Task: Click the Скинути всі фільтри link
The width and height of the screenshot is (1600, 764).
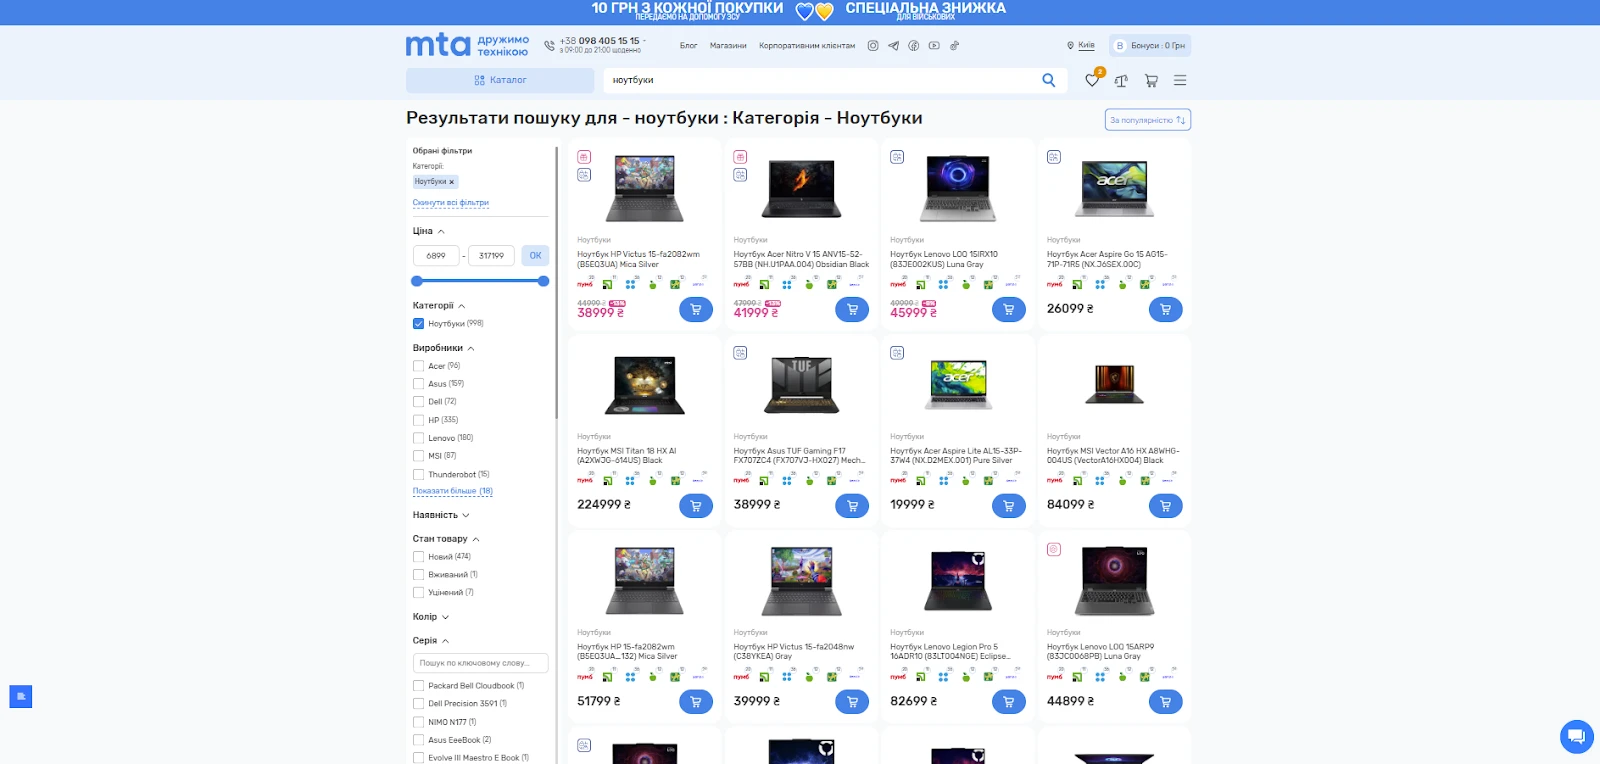Action: 451,203
